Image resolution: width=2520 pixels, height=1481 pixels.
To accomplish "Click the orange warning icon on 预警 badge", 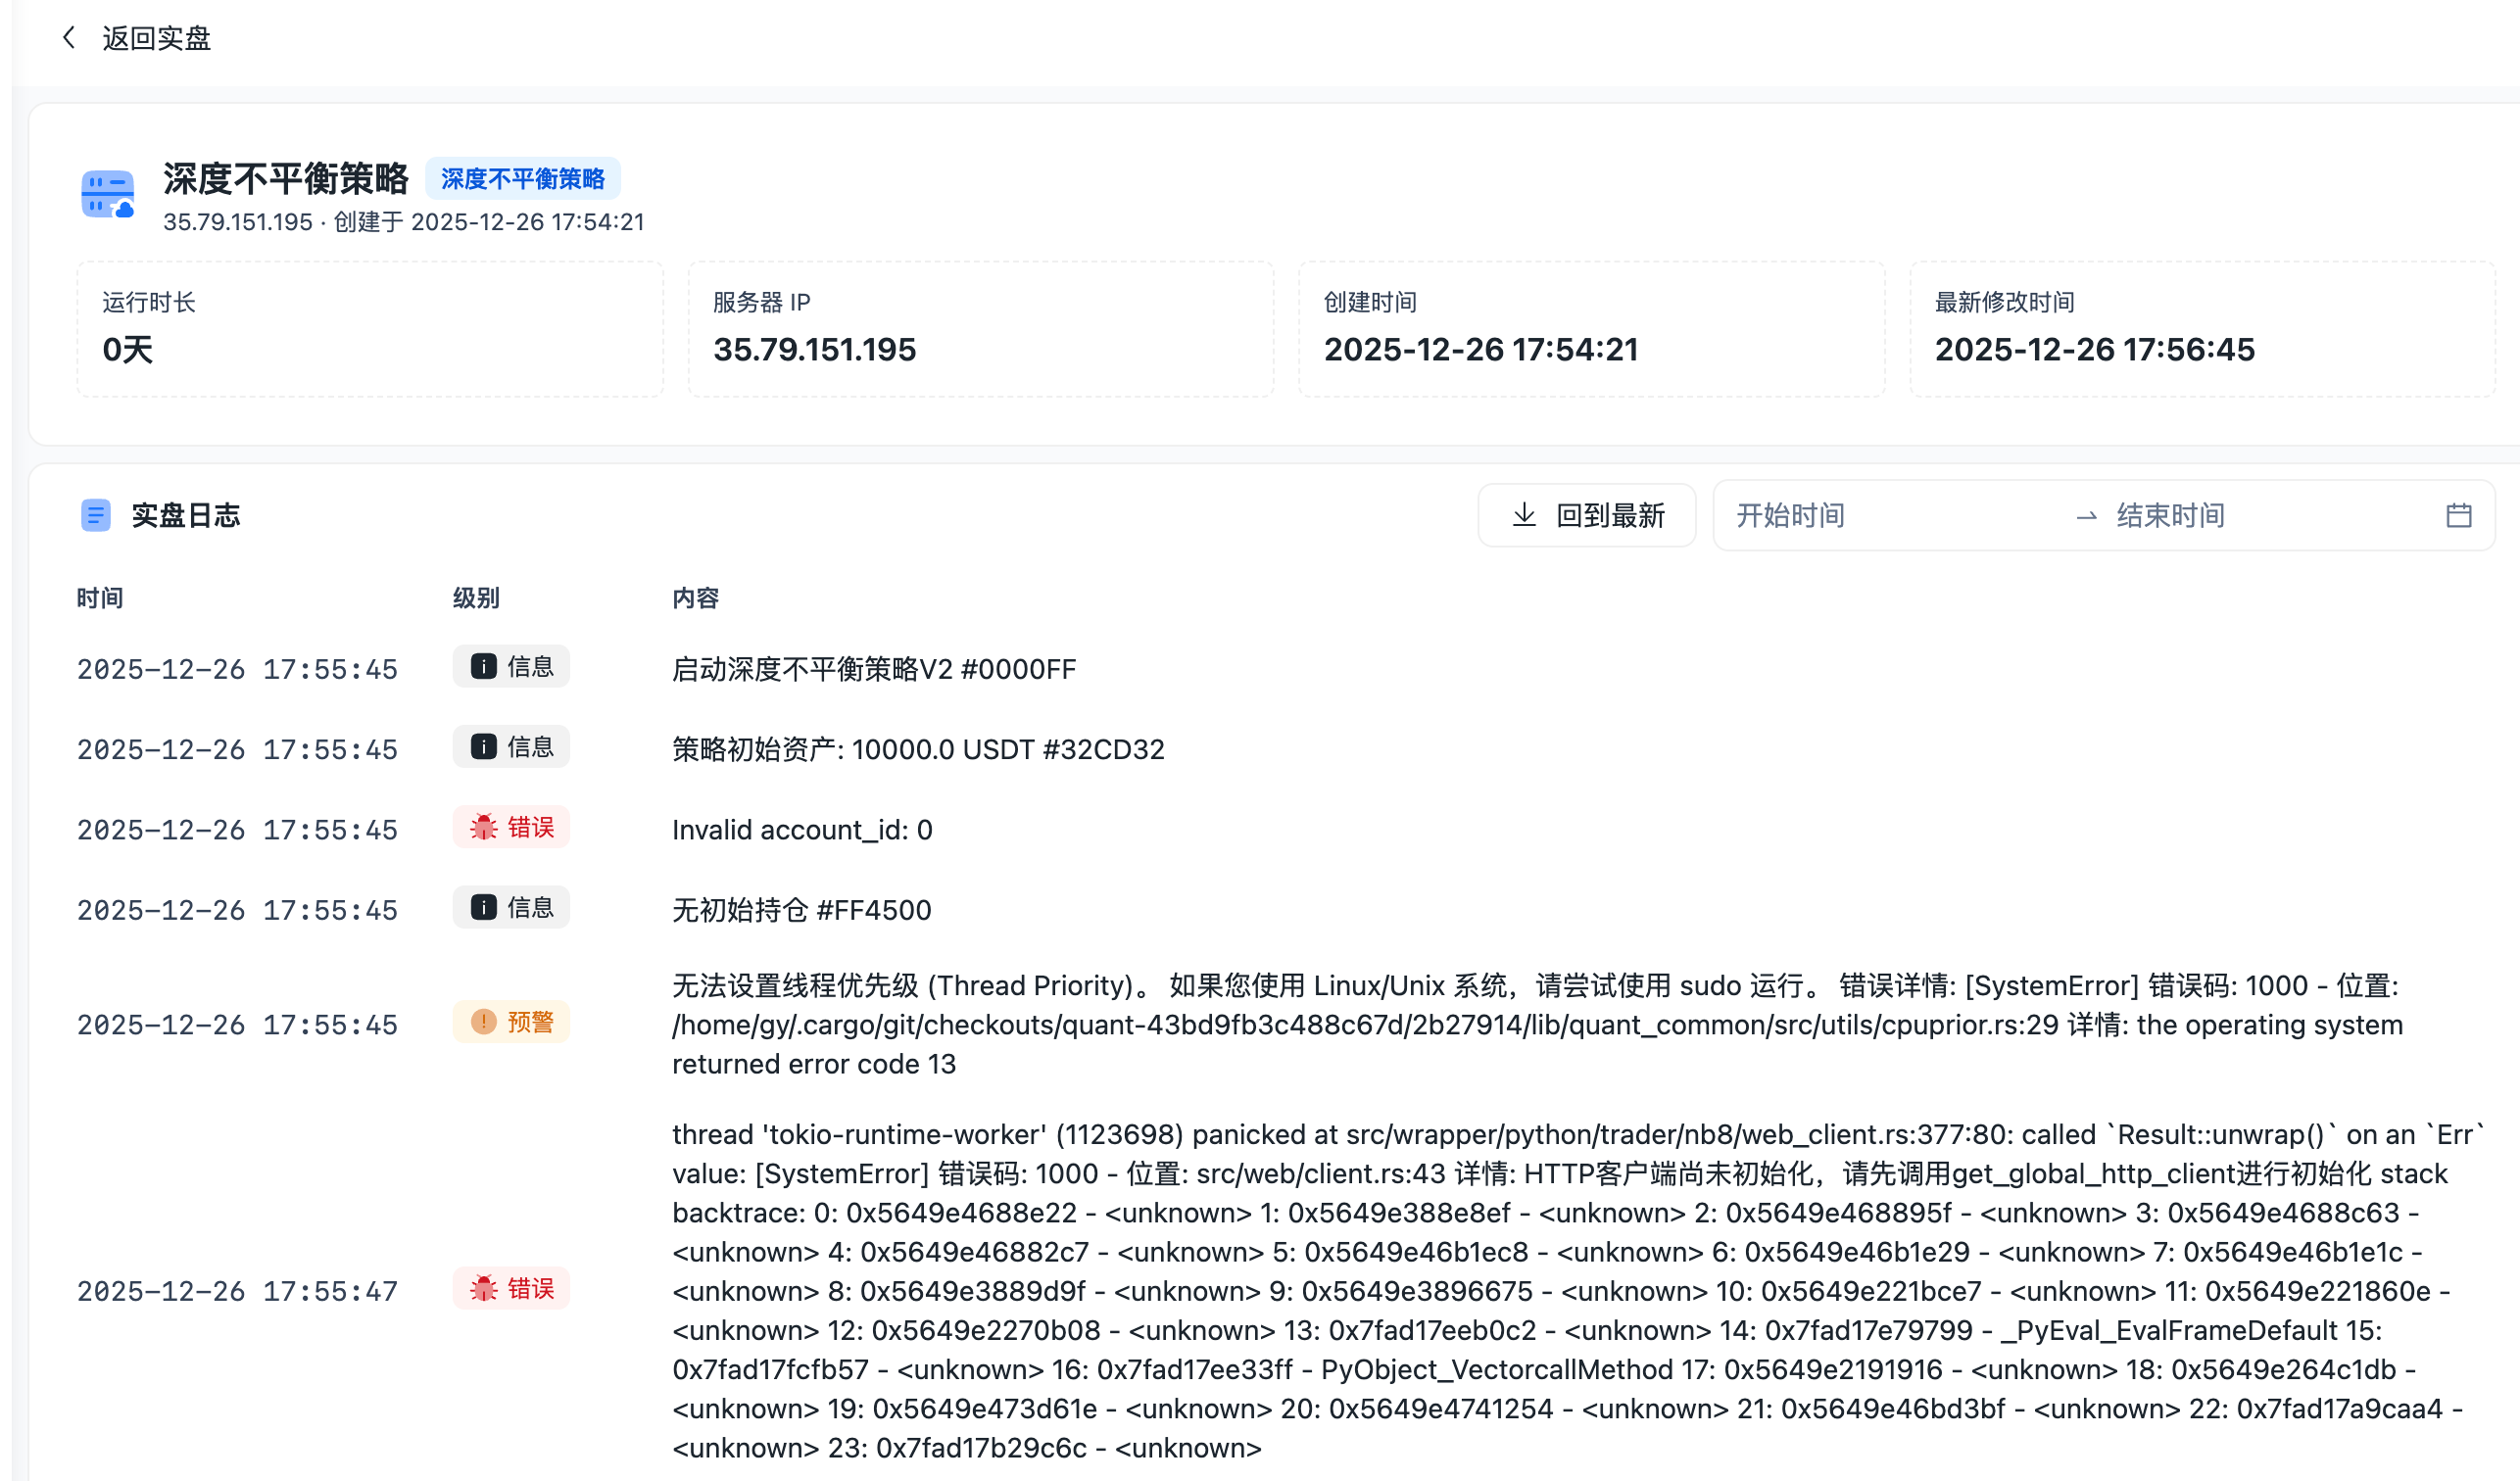I will point(484,1022).
